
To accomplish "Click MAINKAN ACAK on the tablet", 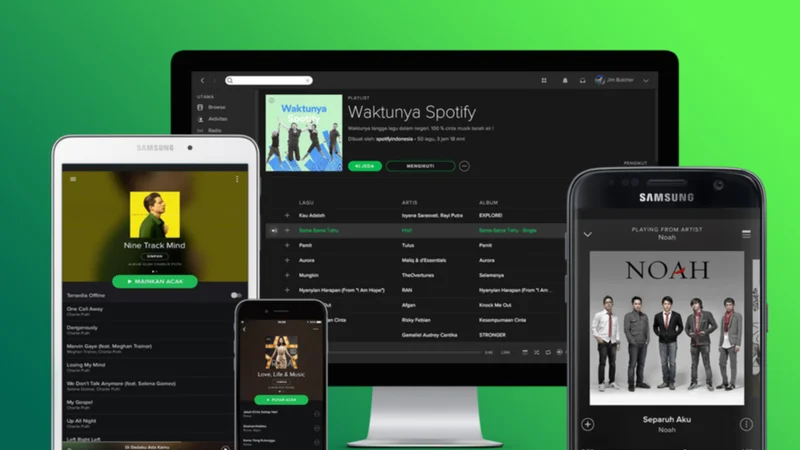I will [155, 281].
